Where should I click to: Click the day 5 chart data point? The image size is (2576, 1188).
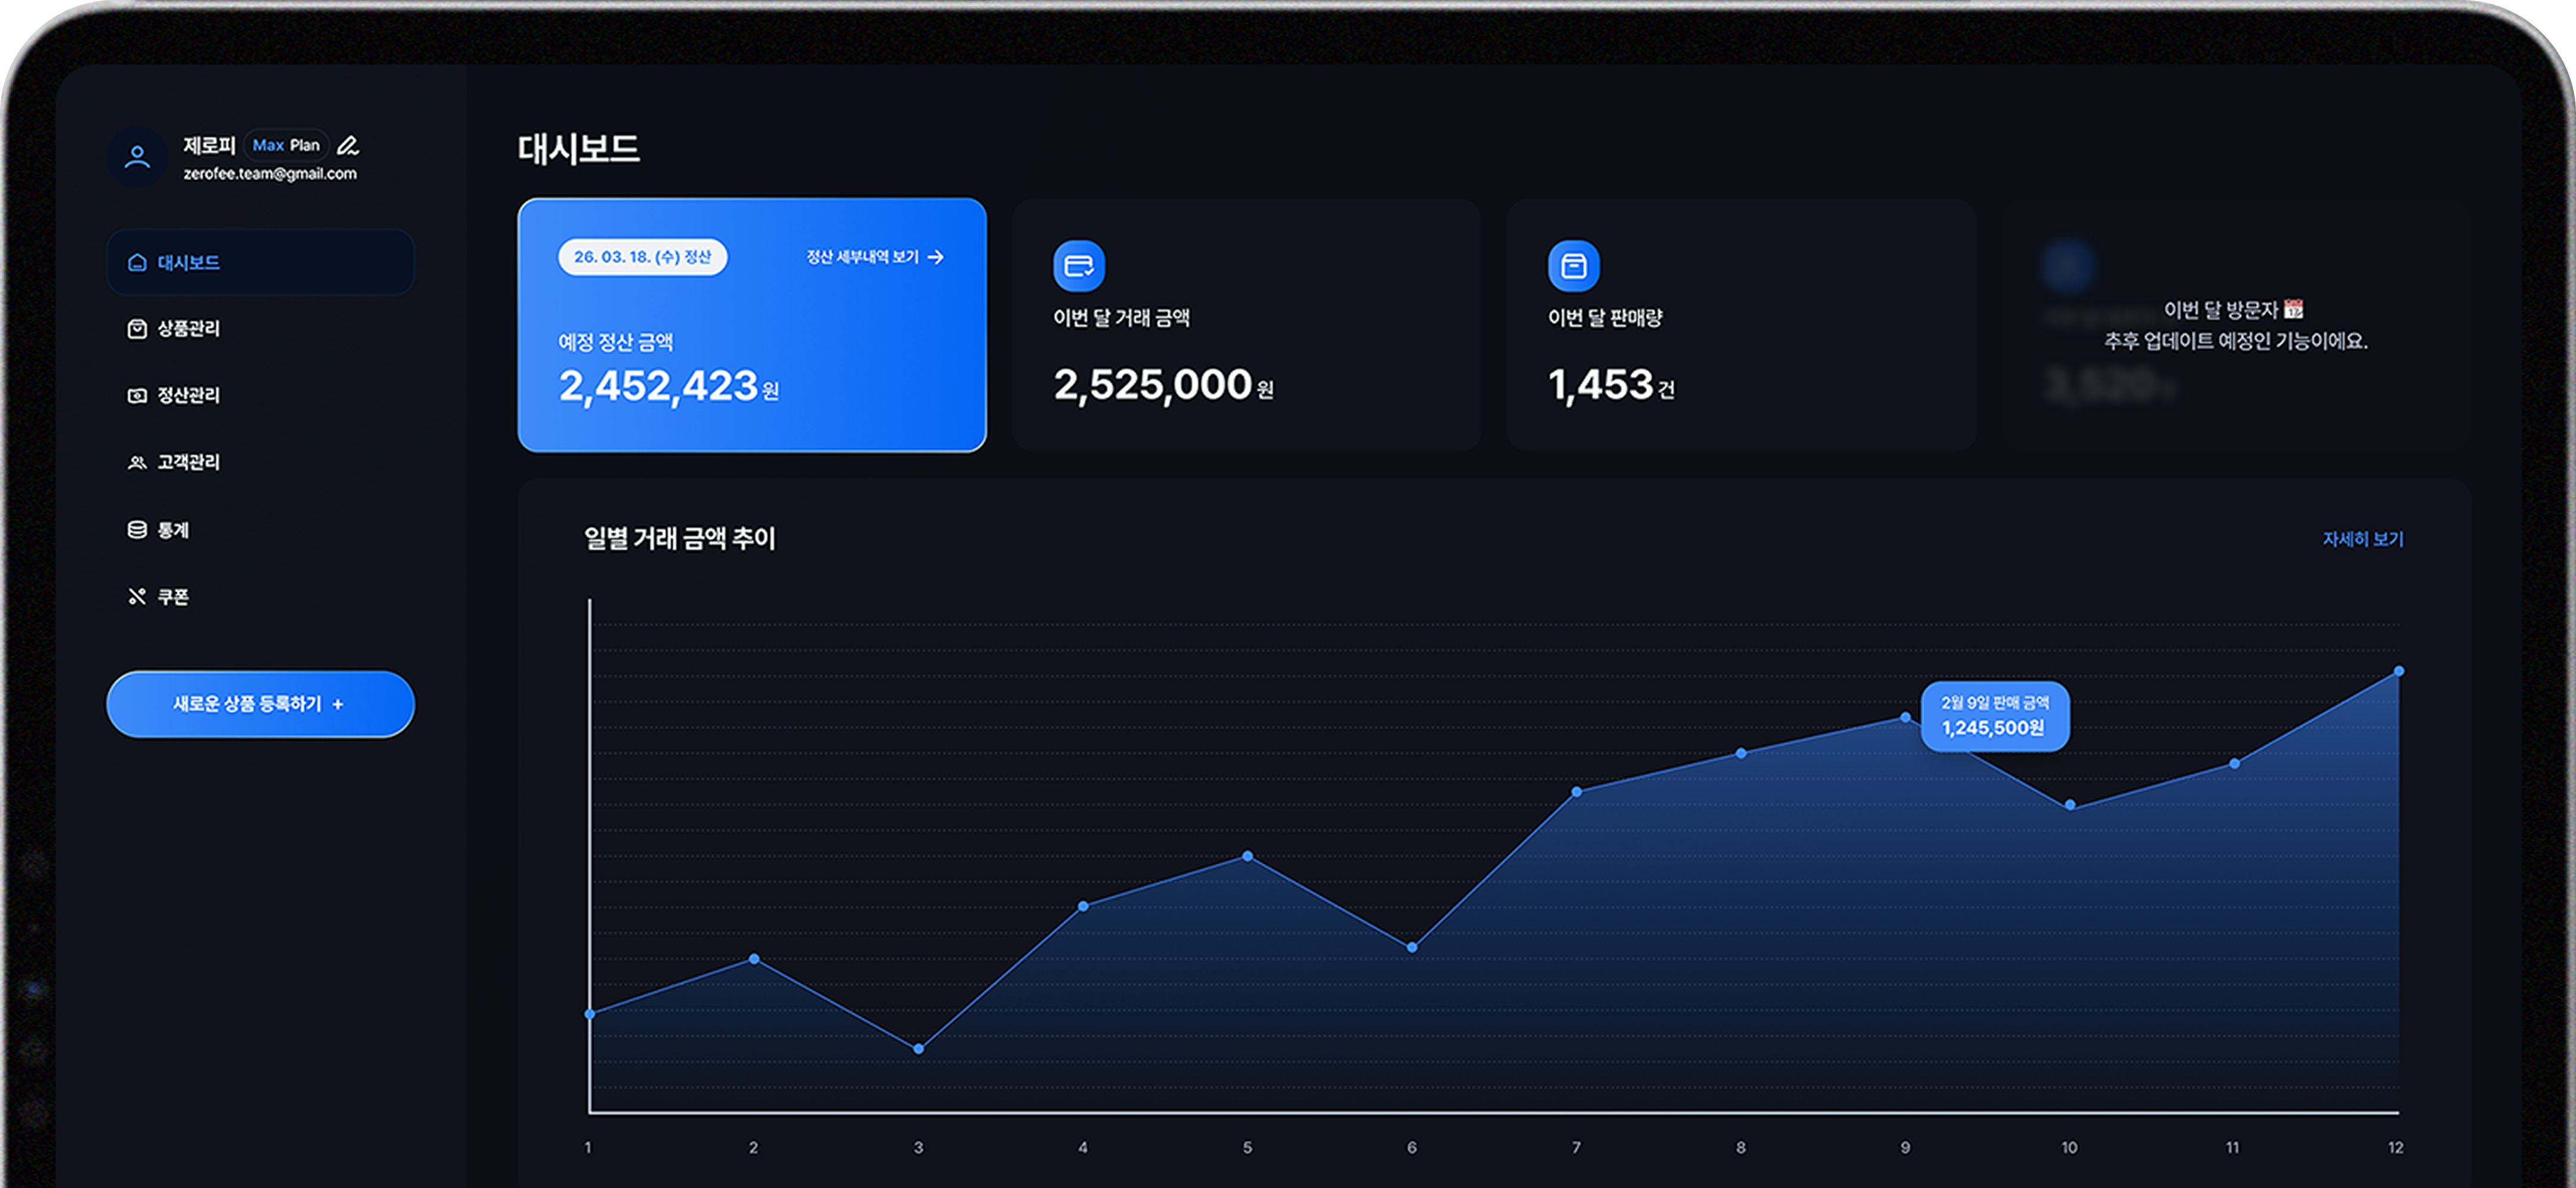[x=1247, y=856]
